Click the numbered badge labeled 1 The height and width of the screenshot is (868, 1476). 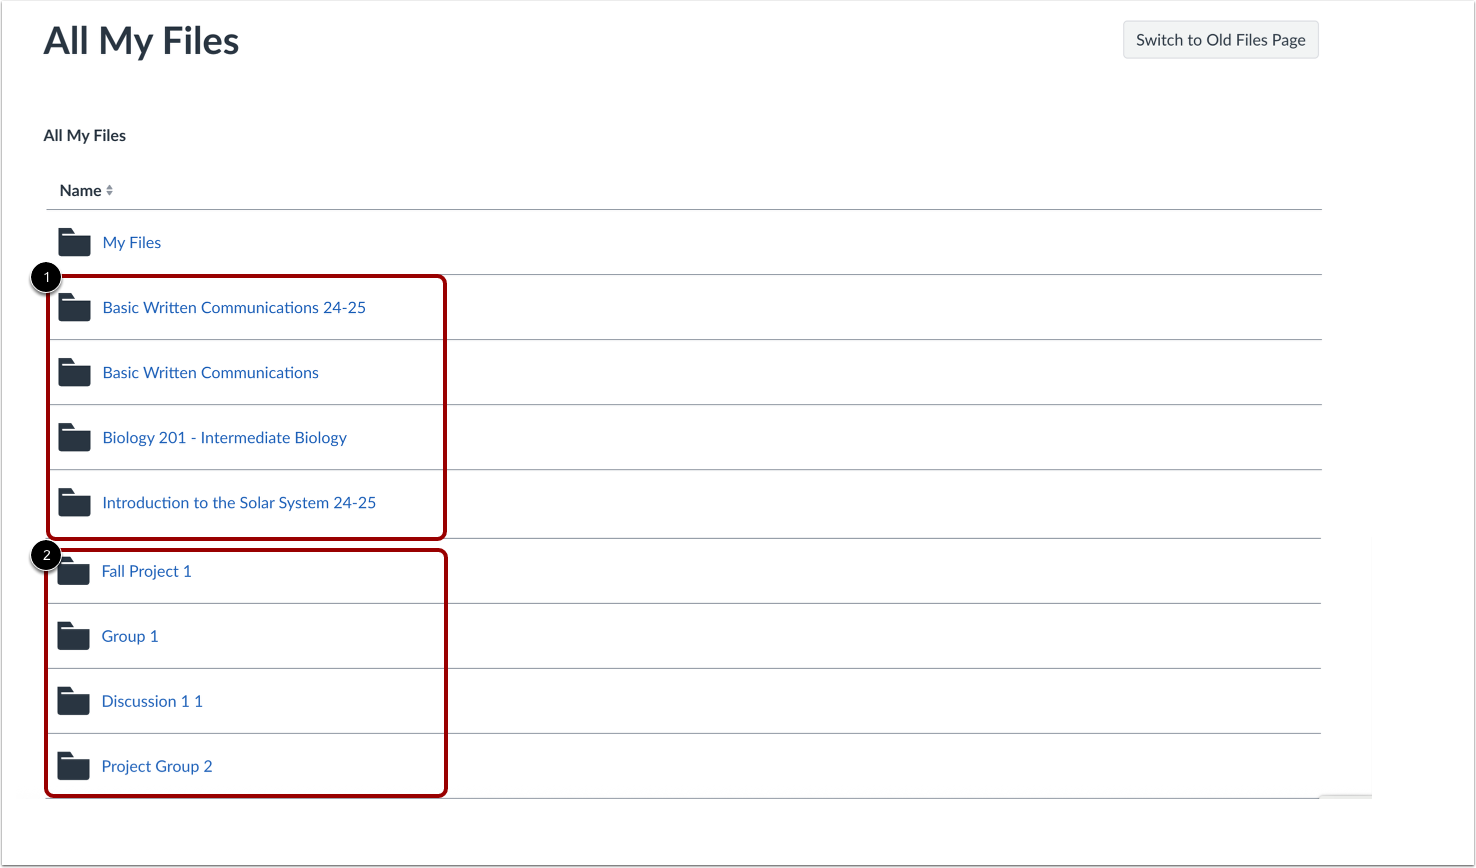point(46,277)
